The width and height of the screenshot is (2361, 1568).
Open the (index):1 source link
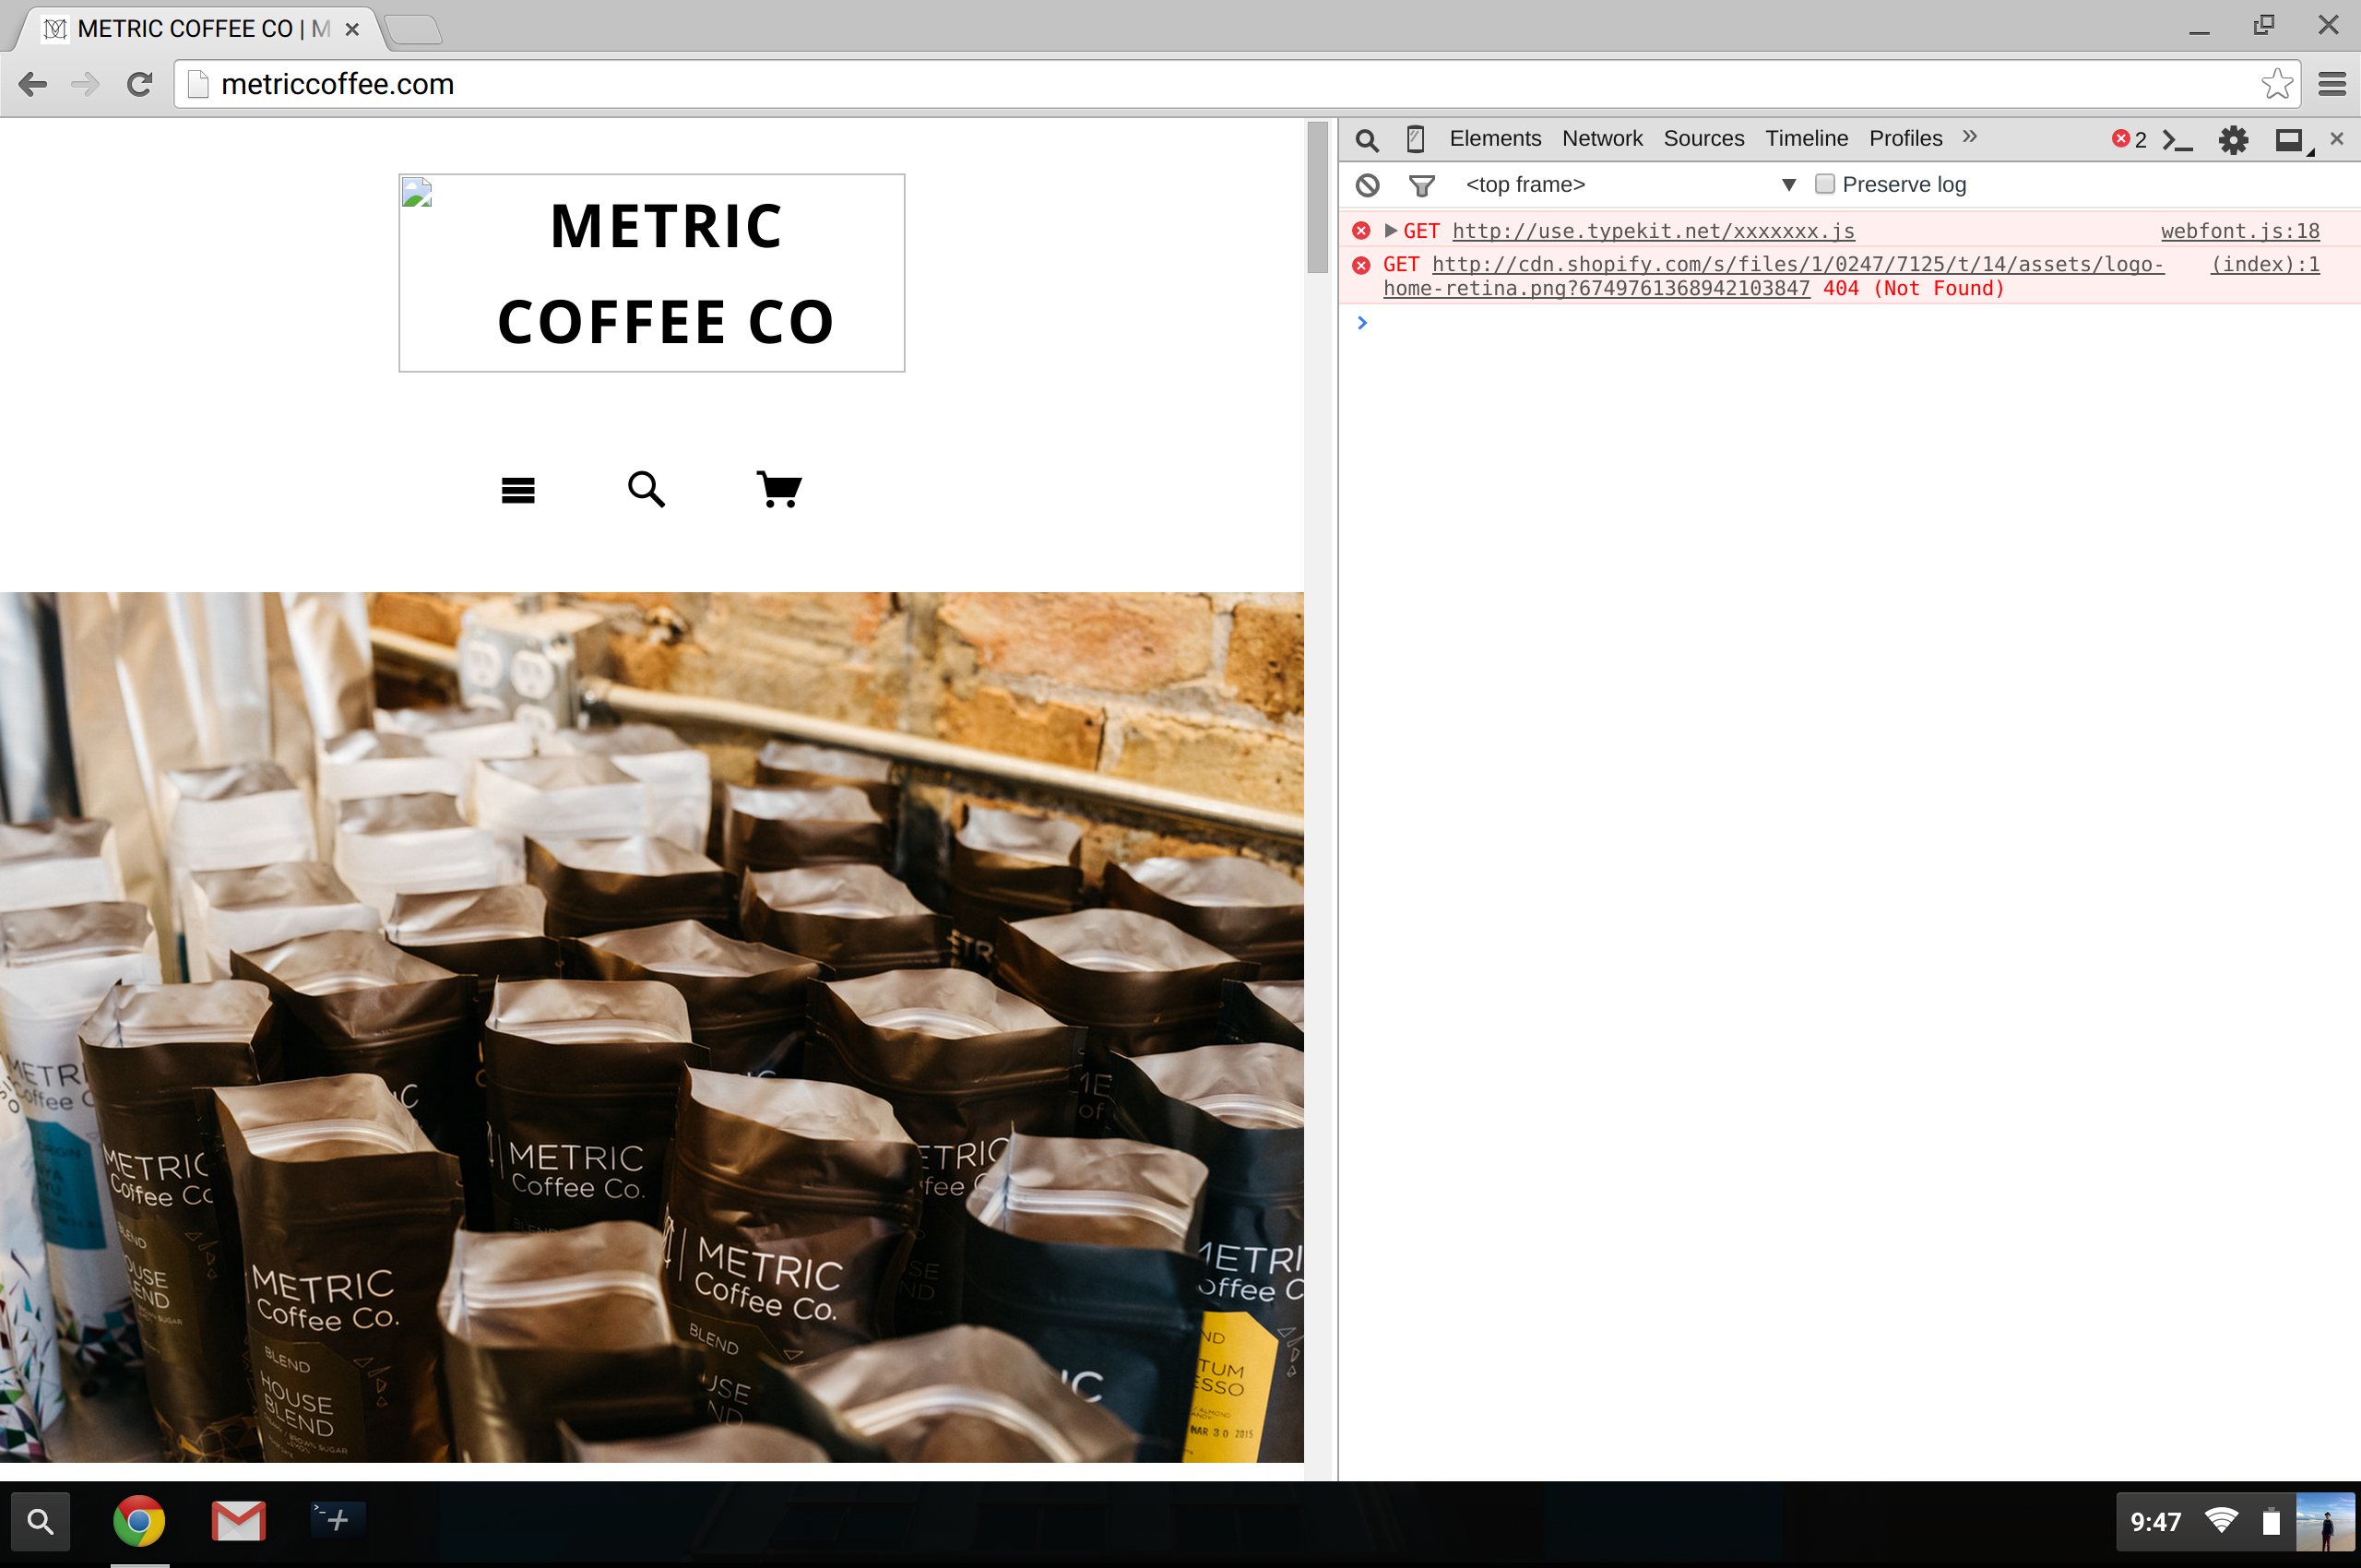point(2265,264)
